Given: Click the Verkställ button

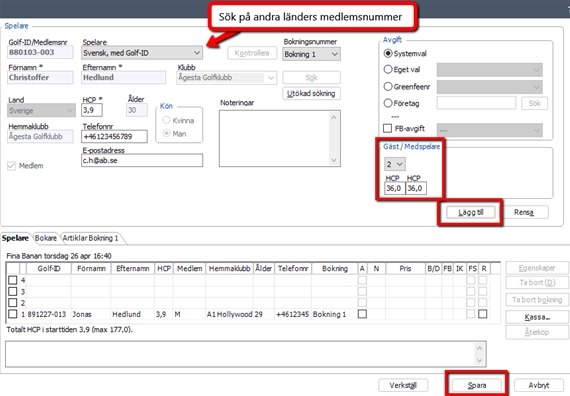Looking at the screenshot, I should pos(403,385).
